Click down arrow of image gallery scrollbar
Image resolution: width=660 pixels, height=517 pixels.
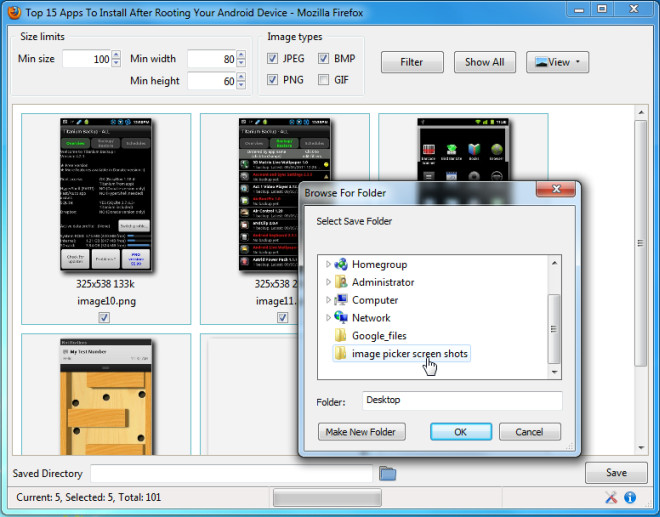click(641, 448)
